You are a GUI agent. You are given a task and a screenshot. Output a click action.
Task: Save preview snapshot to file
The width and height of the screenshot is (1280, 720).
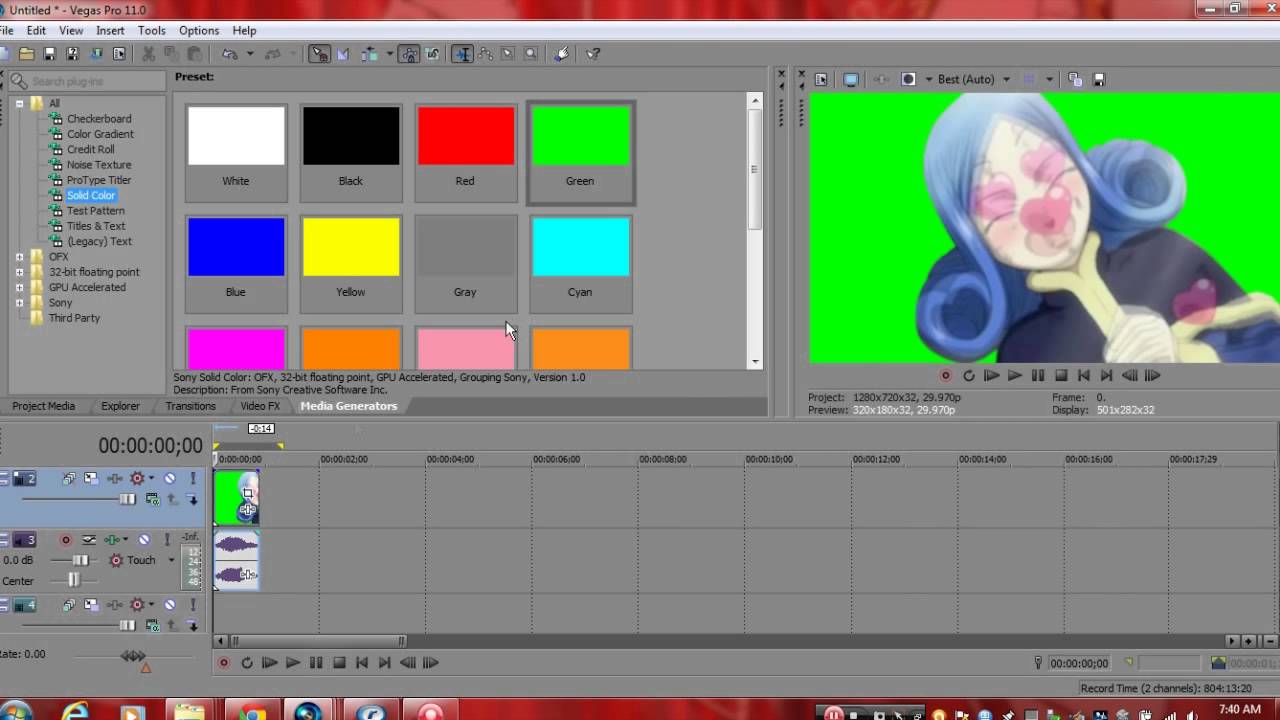pyautogui.click(x=1099, y=79)
